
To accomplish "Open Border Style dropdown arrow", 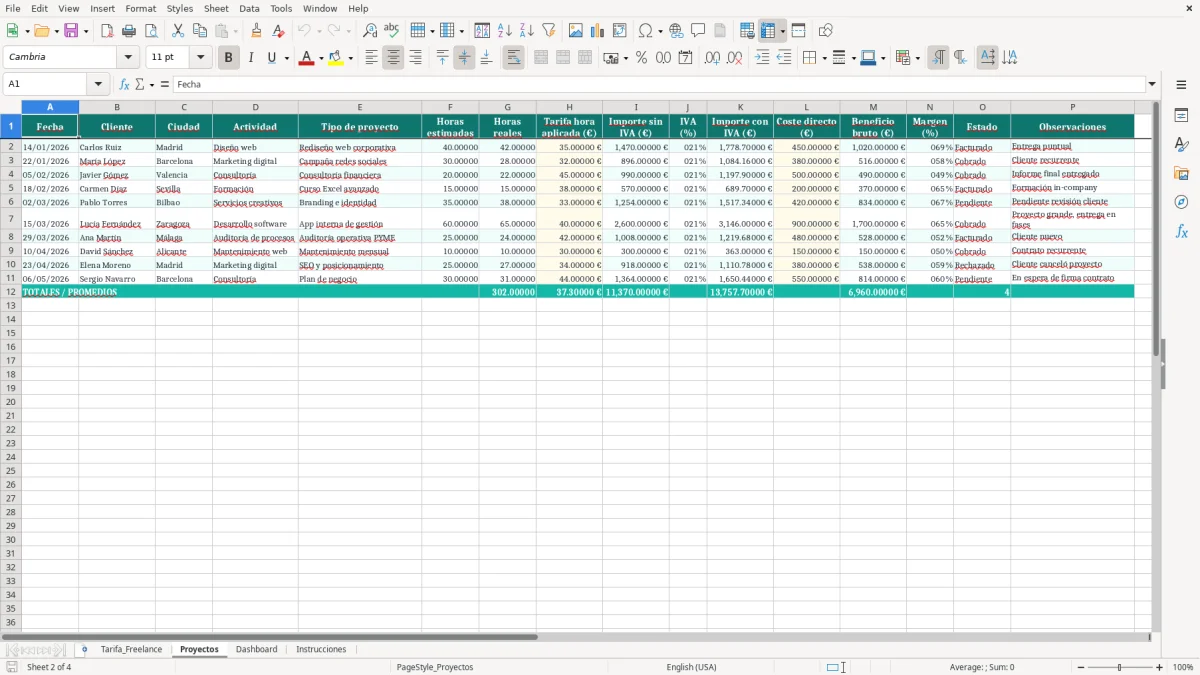I will (853, 58).
